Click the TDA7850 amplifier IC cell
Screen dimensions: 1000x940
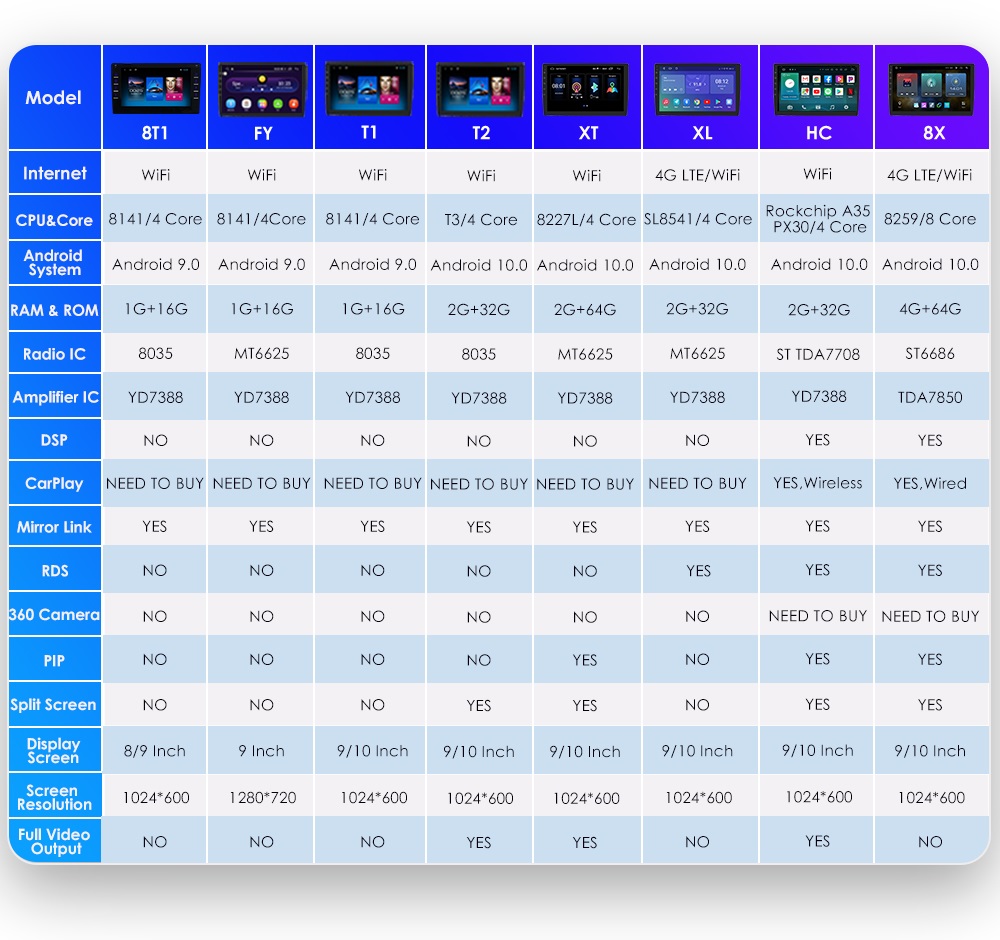(930, 397)
